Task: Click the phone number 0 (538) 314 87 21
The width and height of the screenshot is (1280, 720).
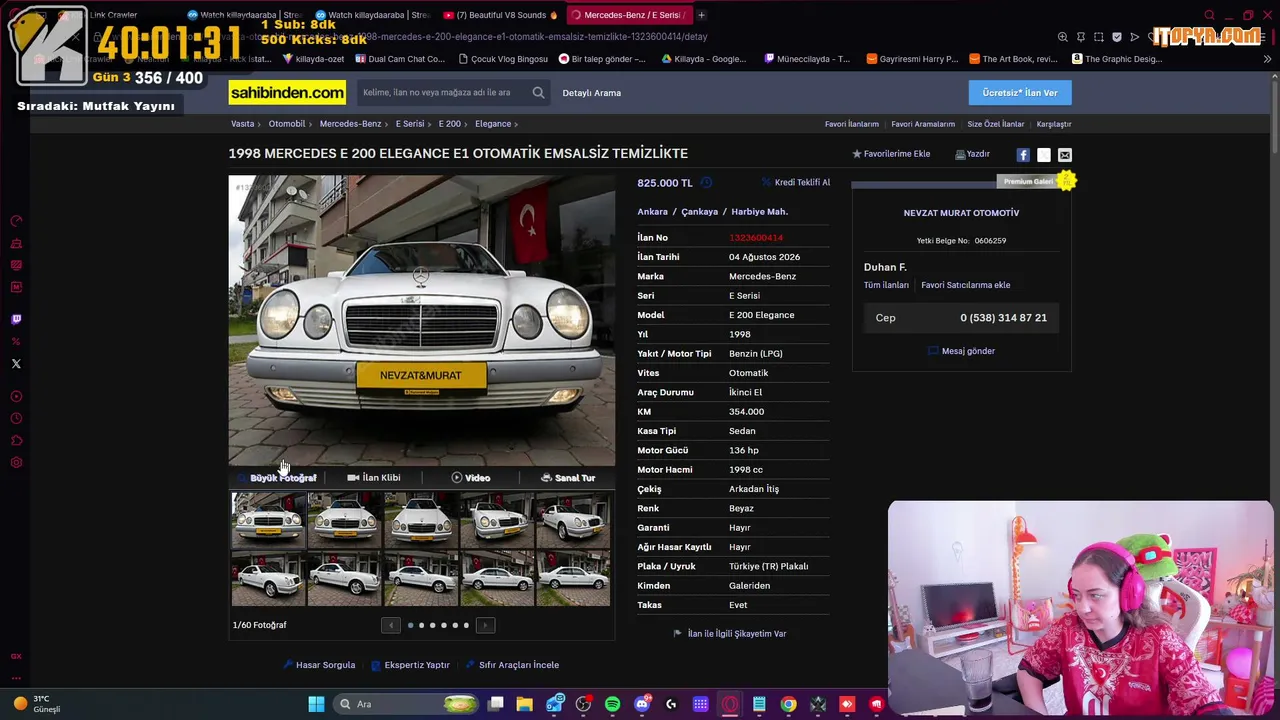Action: click(1004, 318)
